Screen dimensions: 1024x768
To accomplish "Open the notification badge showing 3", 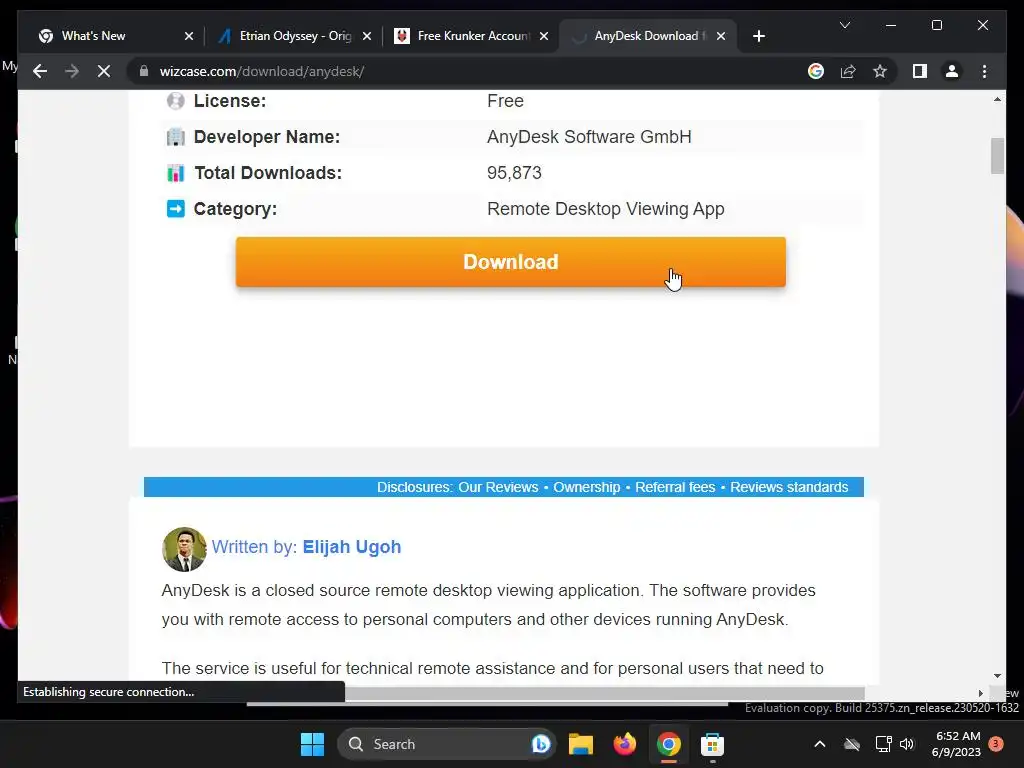I will coord(996,744).
